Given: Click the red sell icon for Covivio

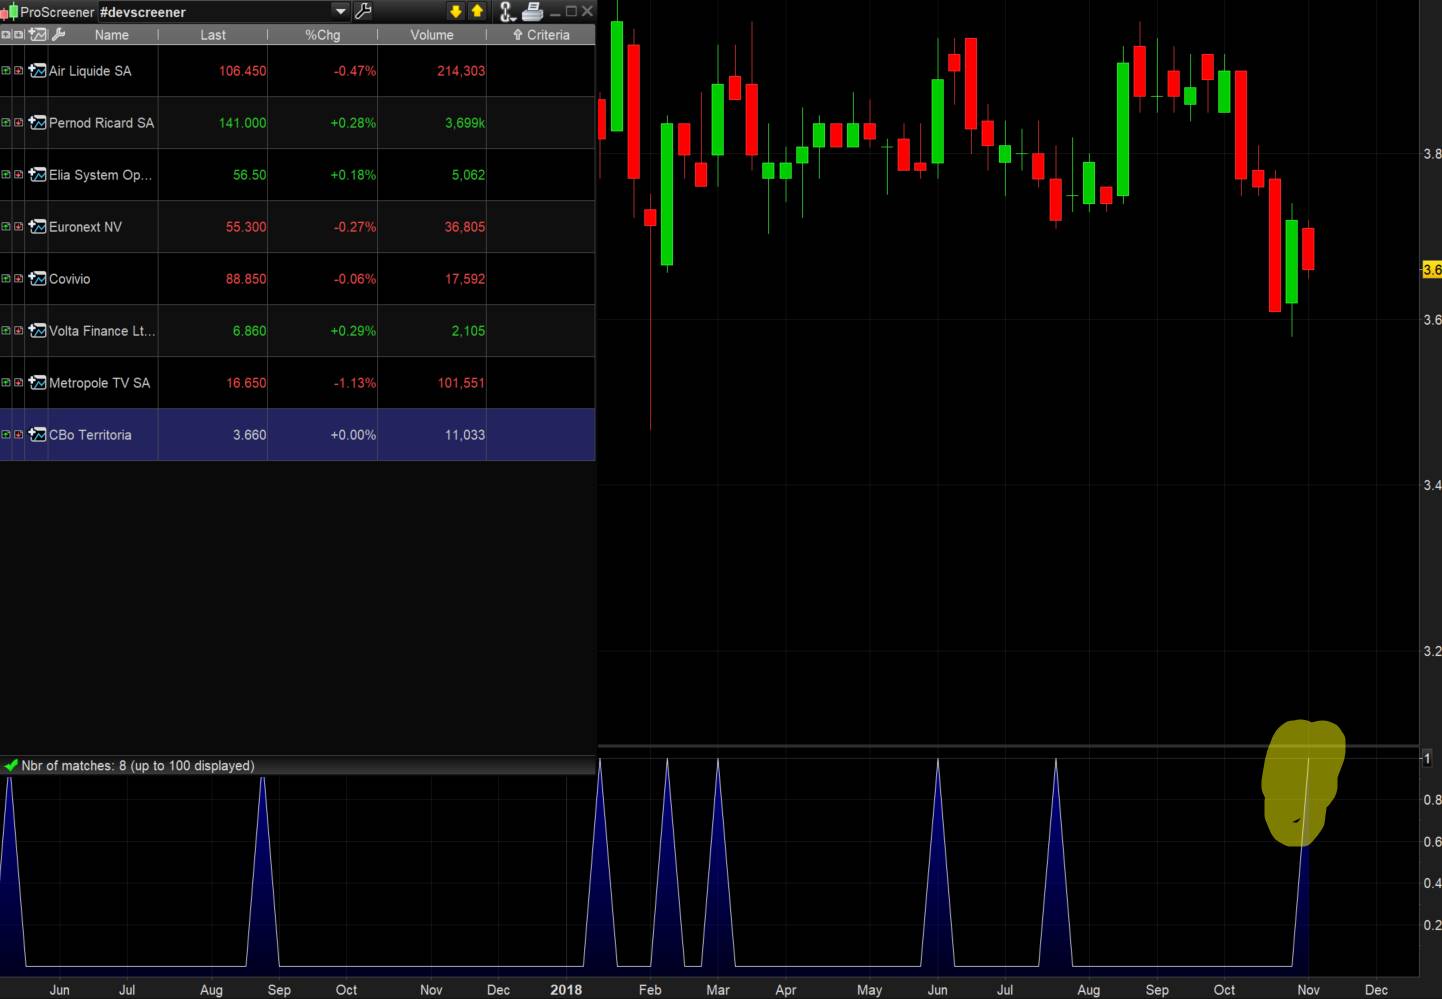Looking at the screenshot, I should tap(18, 279).
